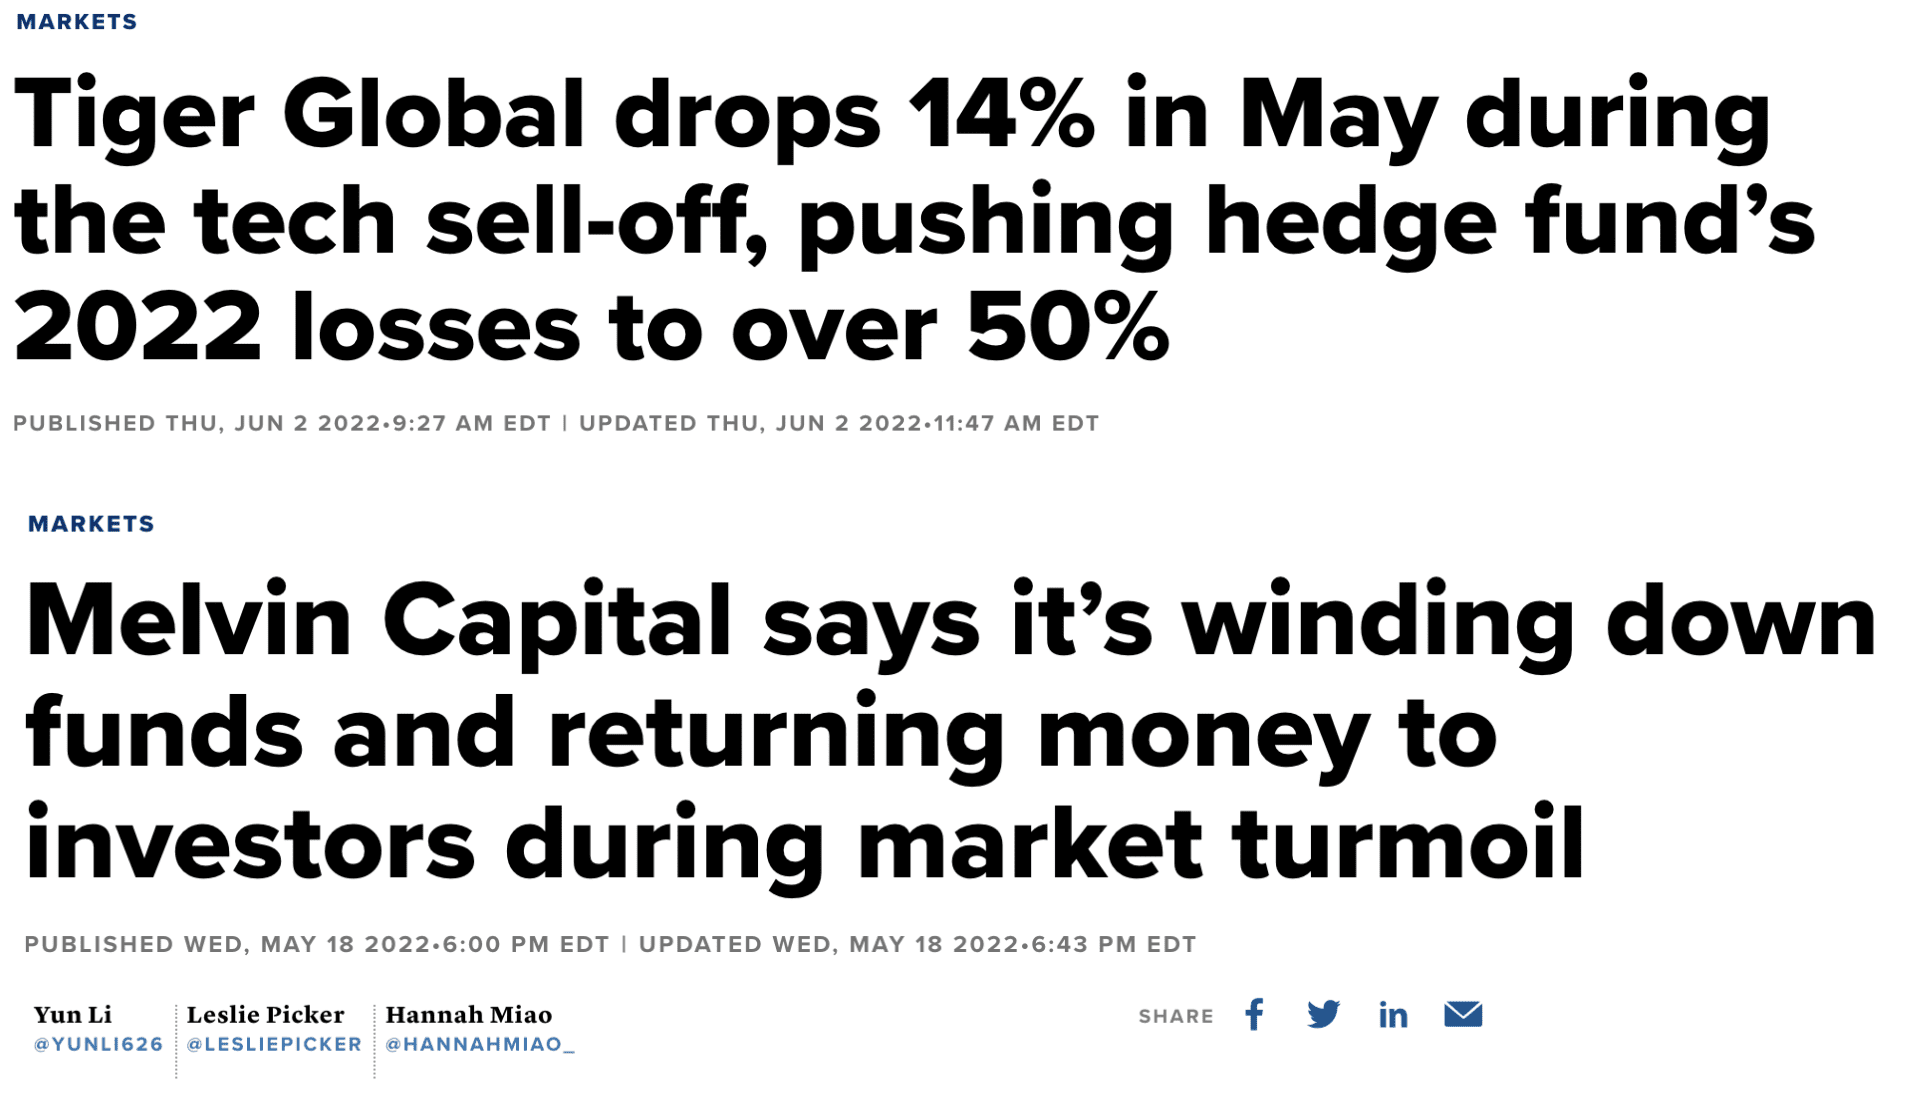1912x1108 pixels.
Task: Open the @HANNAHMIAO_ Twitter handle
Action: 480,1045
